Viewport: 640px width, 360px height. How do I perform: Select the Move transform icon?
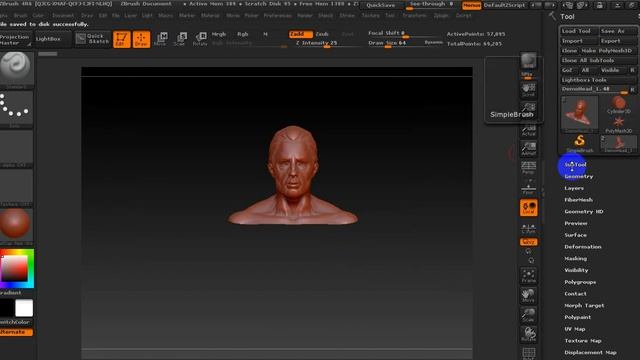click(161, 39)
